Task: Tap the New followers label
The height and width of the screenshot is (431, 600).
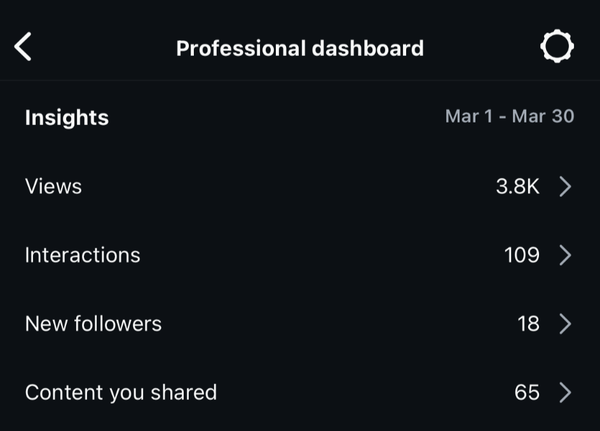Action: point(93,324)
